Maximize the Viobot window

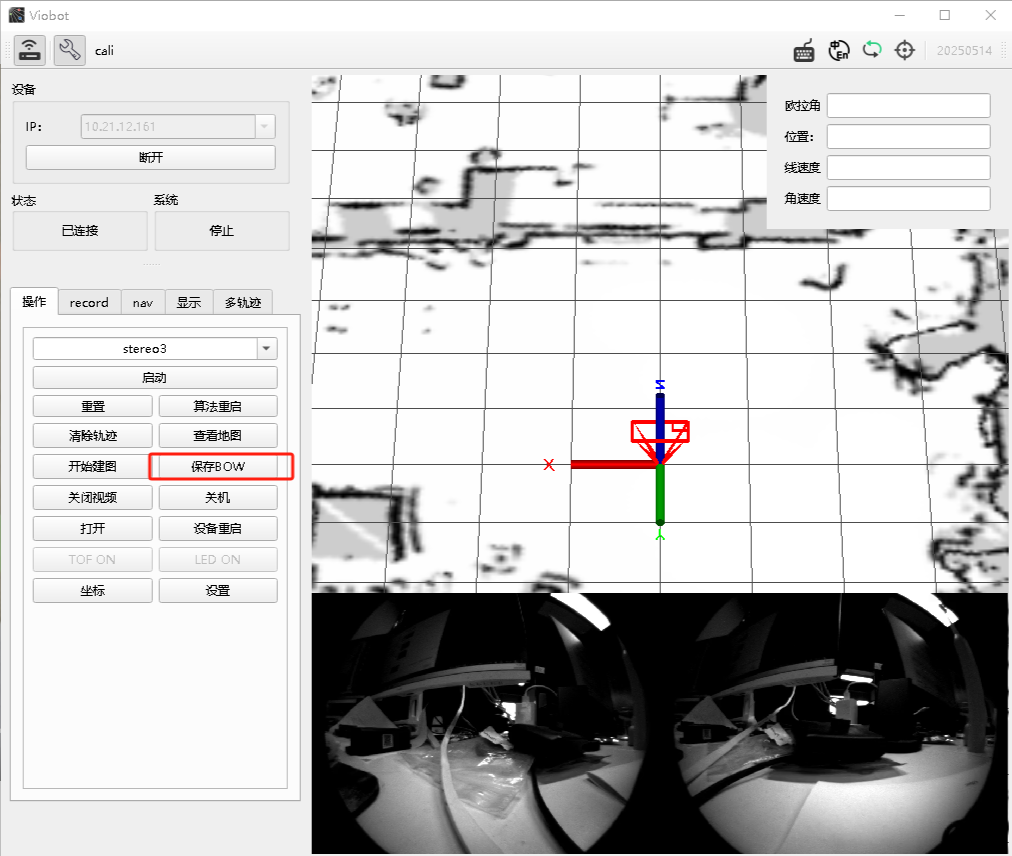[x=945, y=15]
